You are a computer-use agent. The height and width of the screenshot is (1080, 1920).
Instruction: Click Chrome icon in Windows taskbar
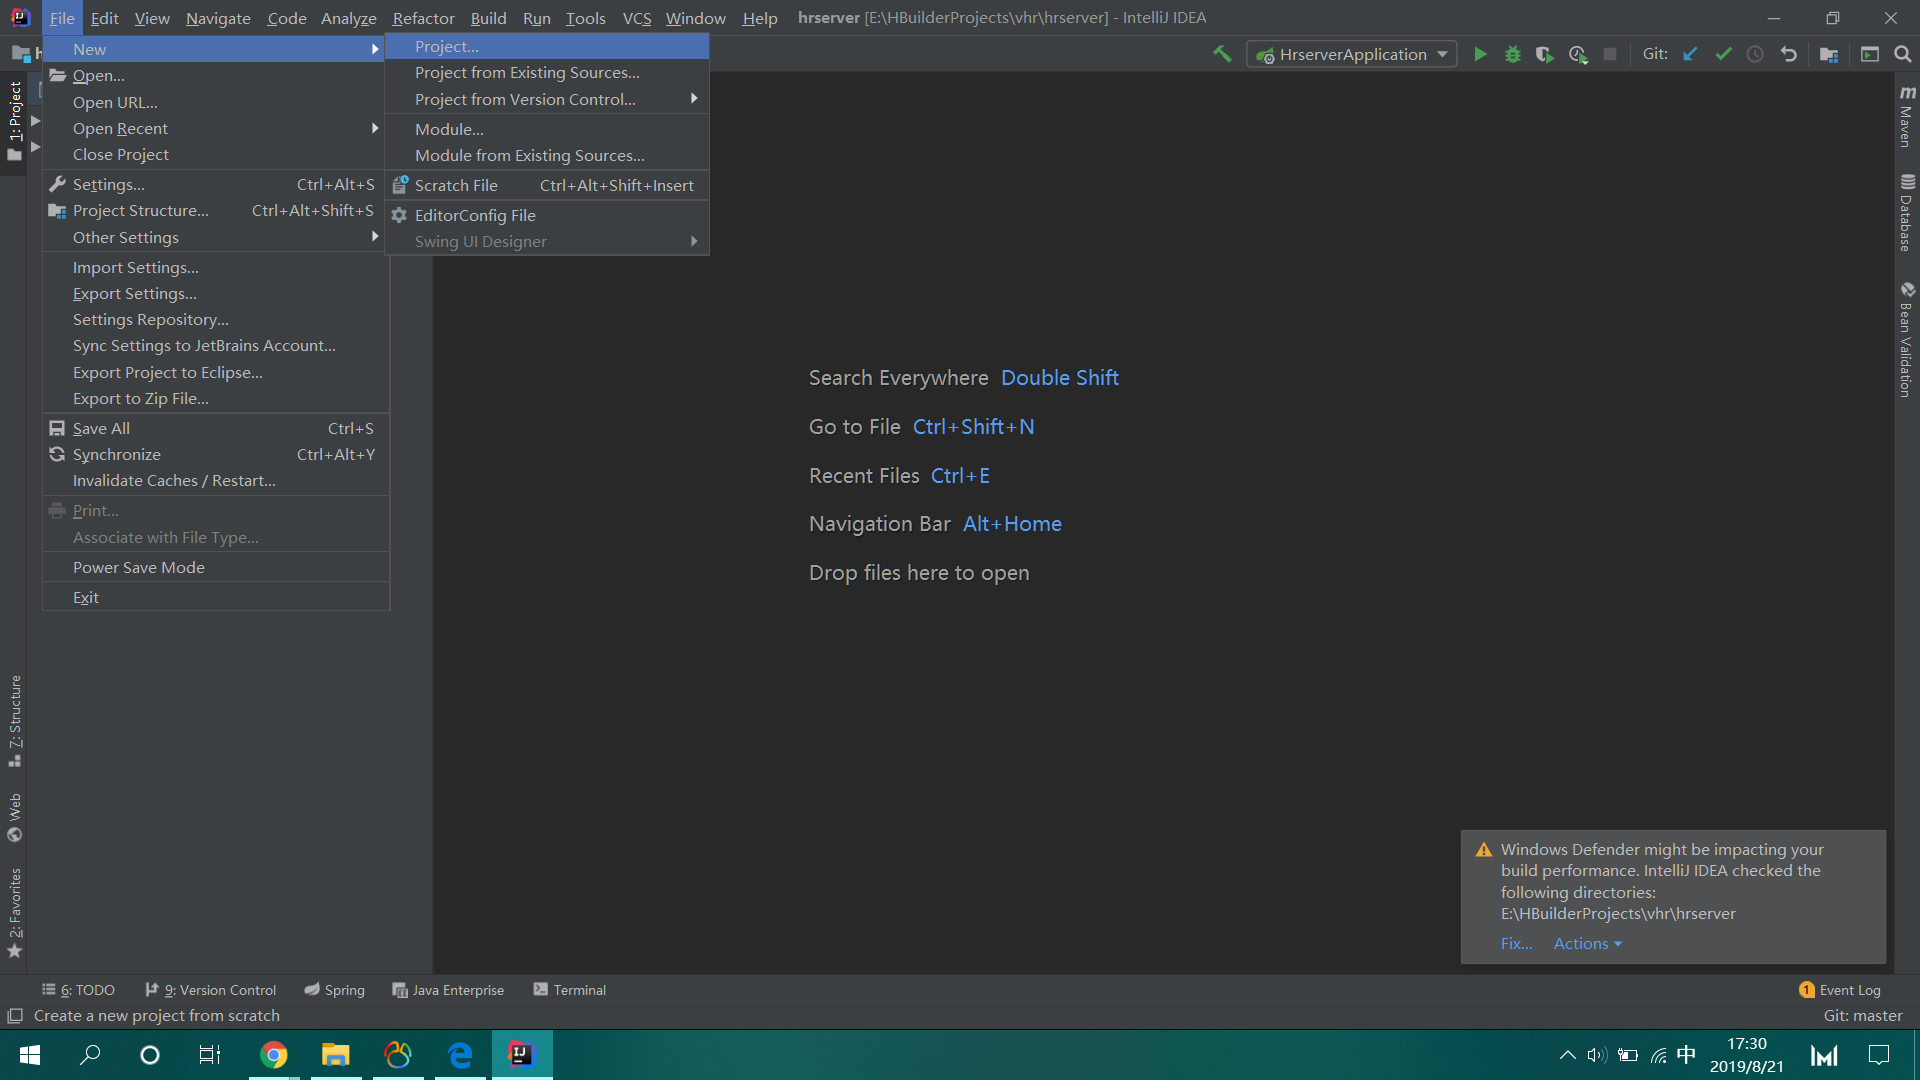273,1055
